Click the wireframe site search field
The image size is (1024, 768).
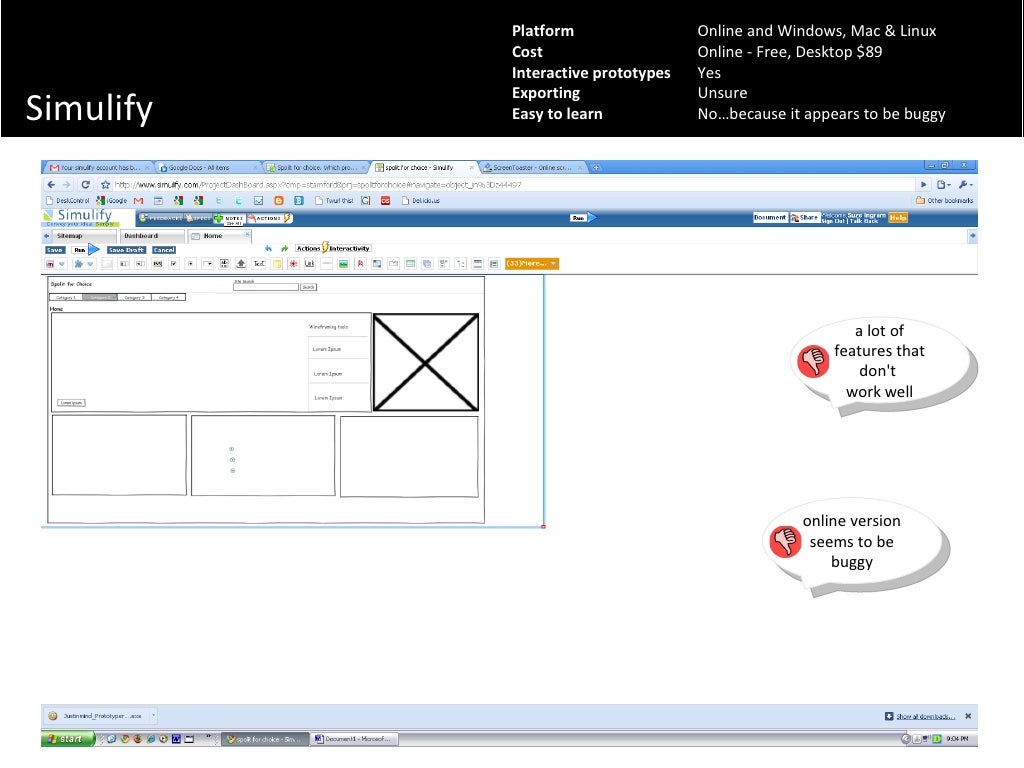(266, 287)
